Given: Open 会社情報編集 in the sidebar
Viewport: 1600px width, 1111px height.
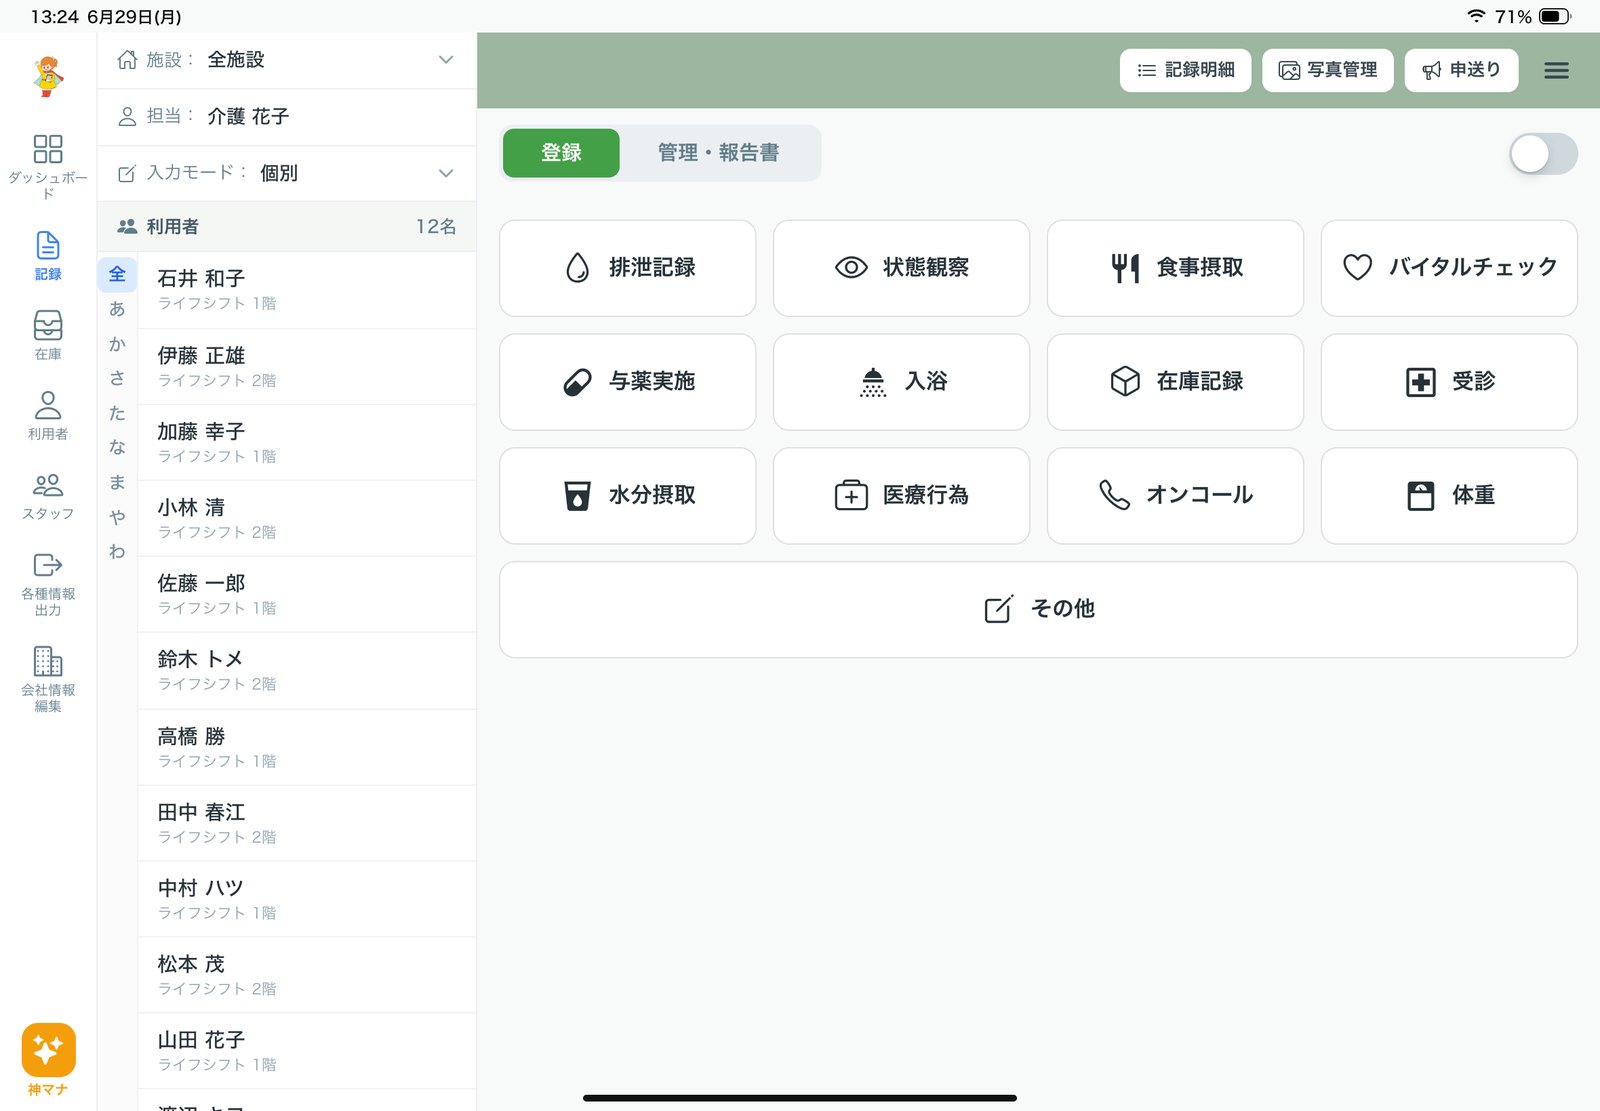Looking at the screenshot, I should [x=48, y=678].
